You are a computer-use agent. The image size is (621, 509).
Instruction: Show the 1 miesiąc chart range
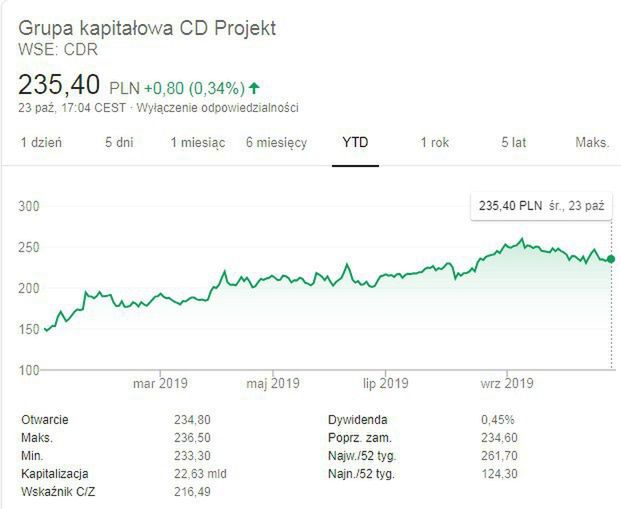click(197, 143)
